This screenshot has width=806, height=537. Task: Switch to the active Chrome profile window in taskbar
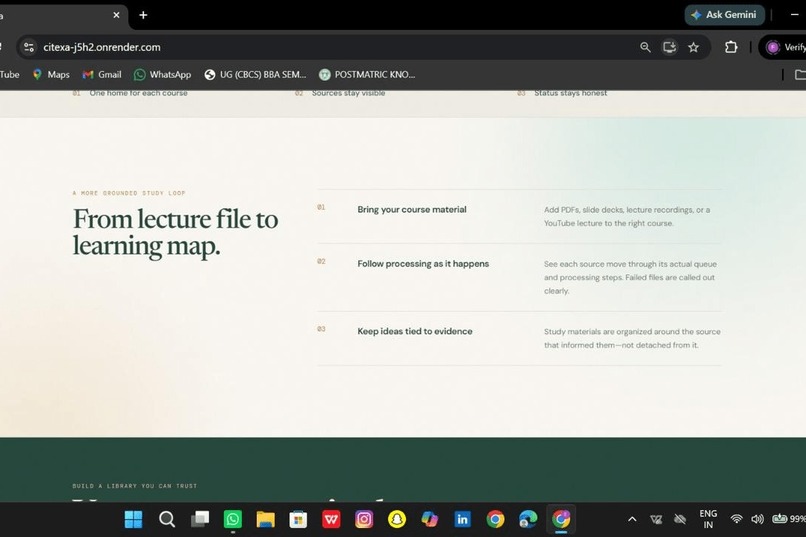(x=561, y=520)
